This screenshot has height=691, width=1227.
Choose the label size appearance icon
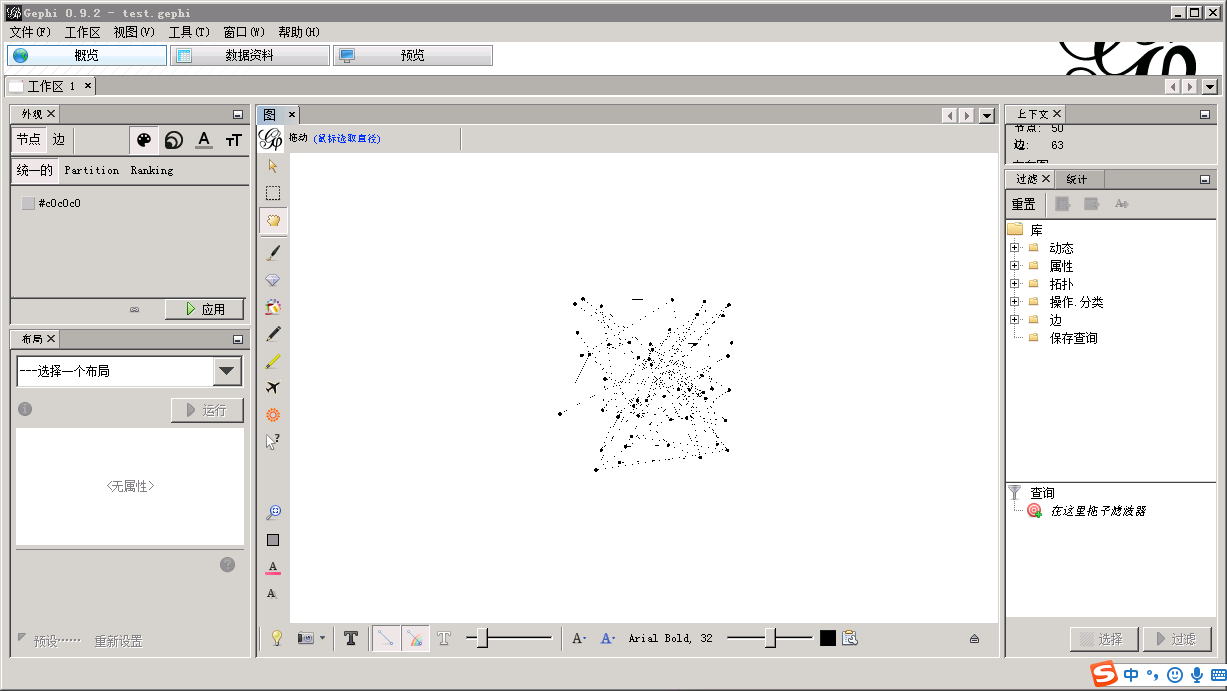(233, 140)
